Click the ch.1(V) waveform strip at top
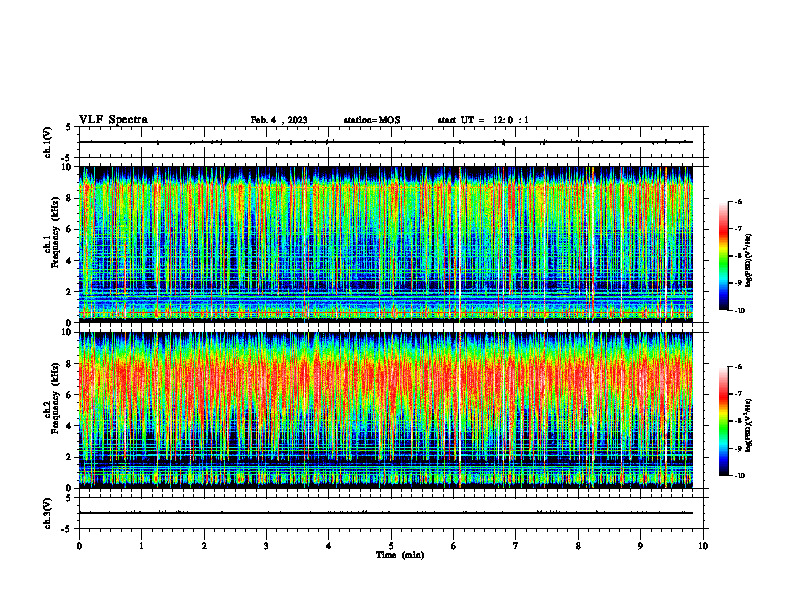 point(391,142)
